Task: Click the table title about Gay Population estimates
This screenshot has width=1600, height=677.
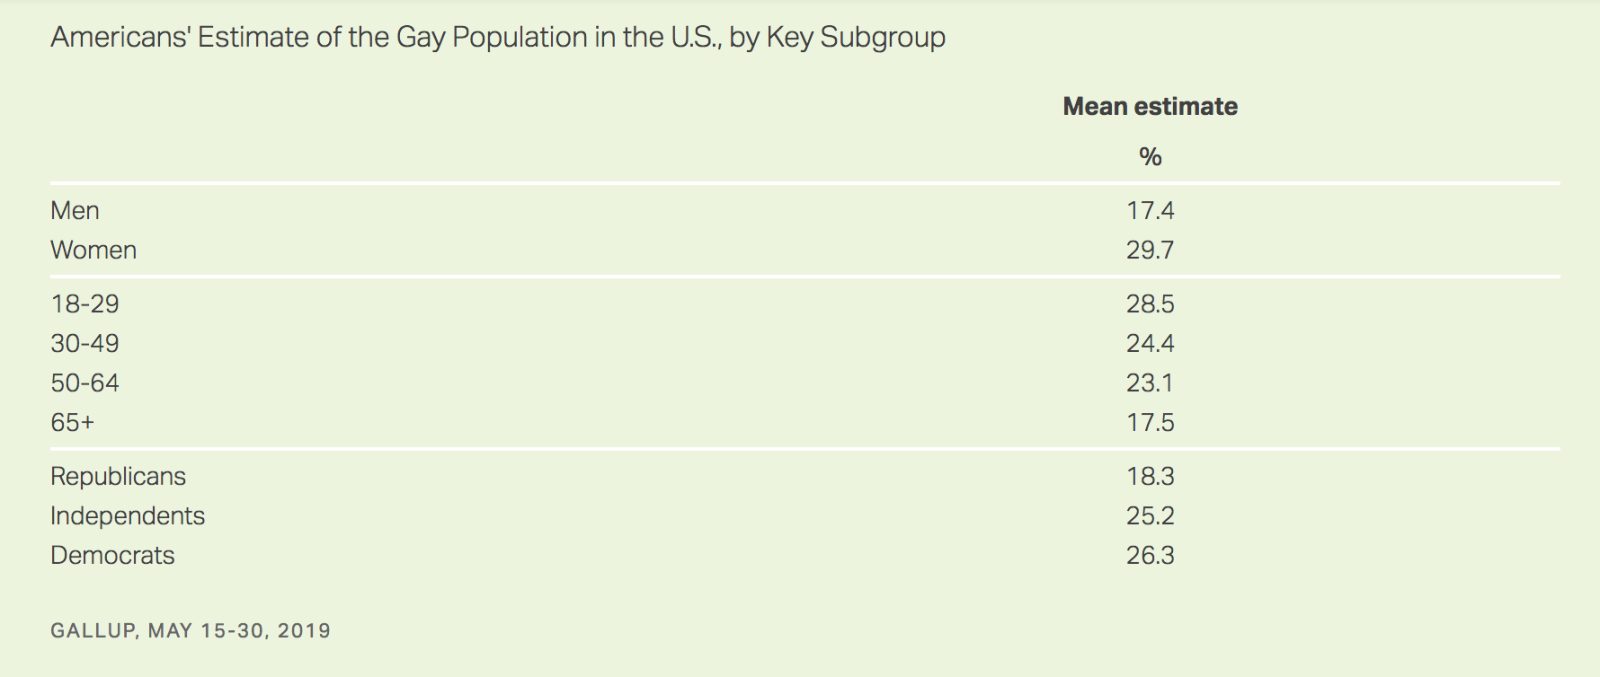Action: [x=498, y=38]
